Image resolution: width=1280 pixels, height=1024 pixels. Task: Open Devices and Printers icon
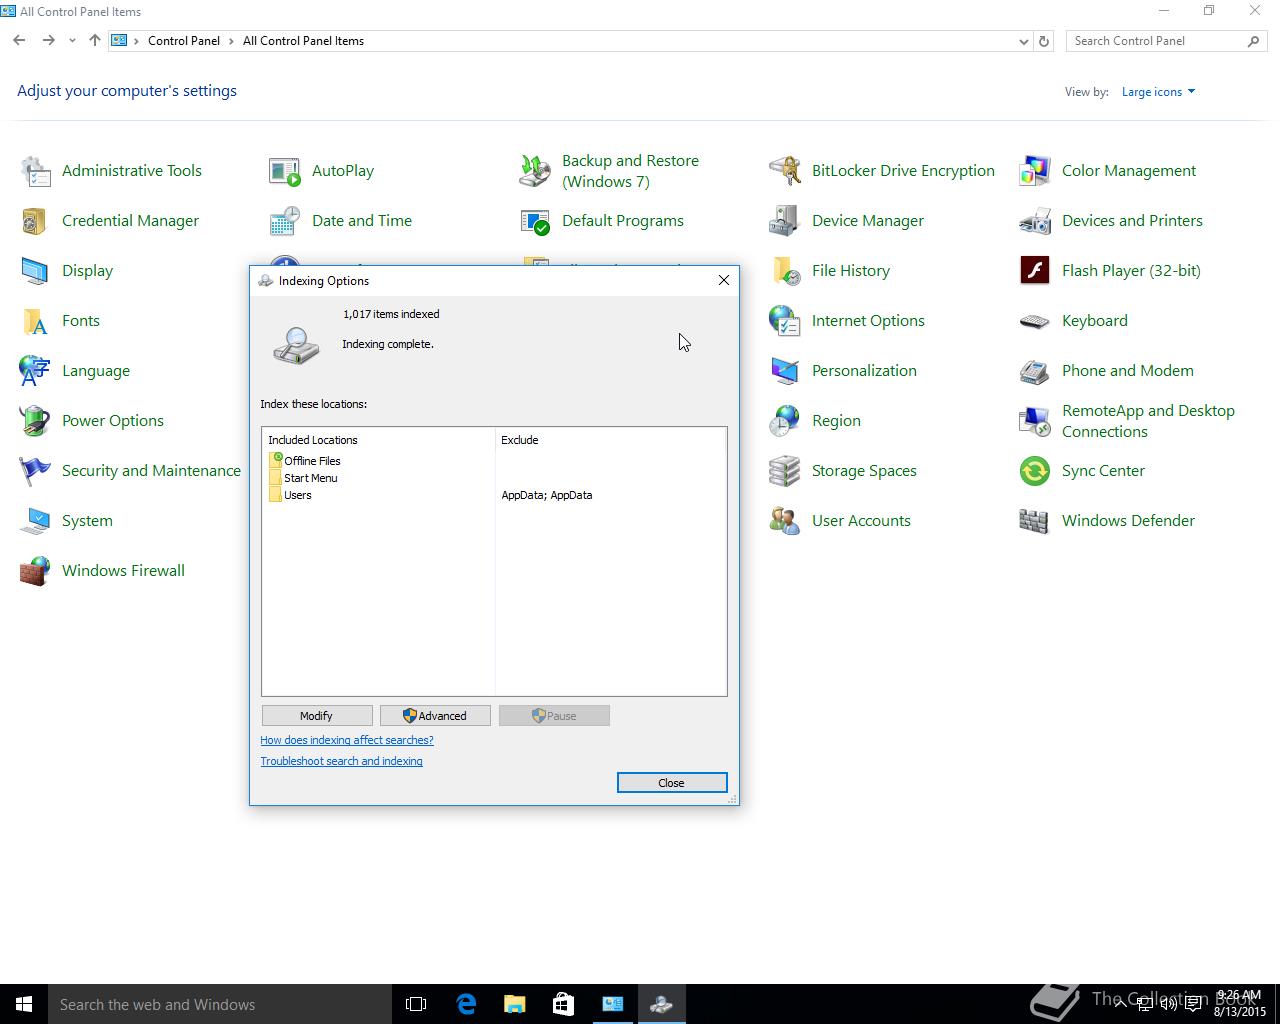[1035, 221]
